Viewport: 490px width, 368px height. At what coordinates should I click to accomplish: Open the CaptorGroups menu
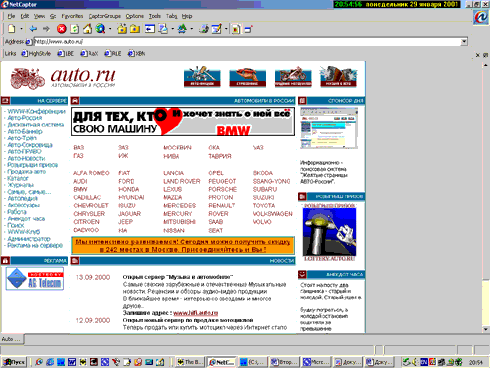(x=105, y=16)
